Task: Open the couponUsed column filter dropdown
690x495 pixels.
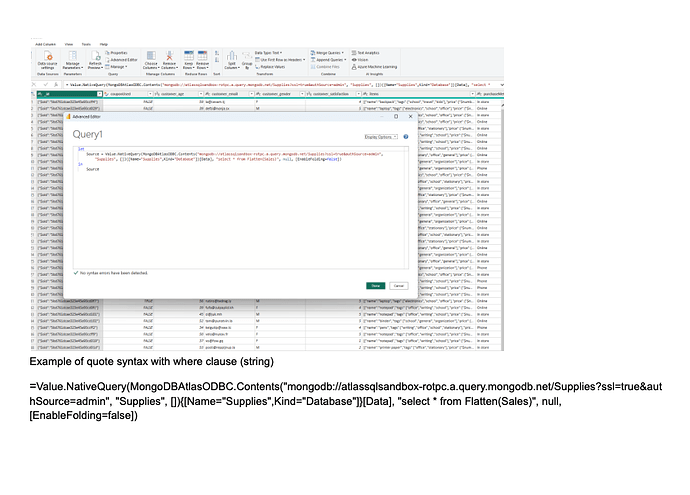Action: coord(150,94)
